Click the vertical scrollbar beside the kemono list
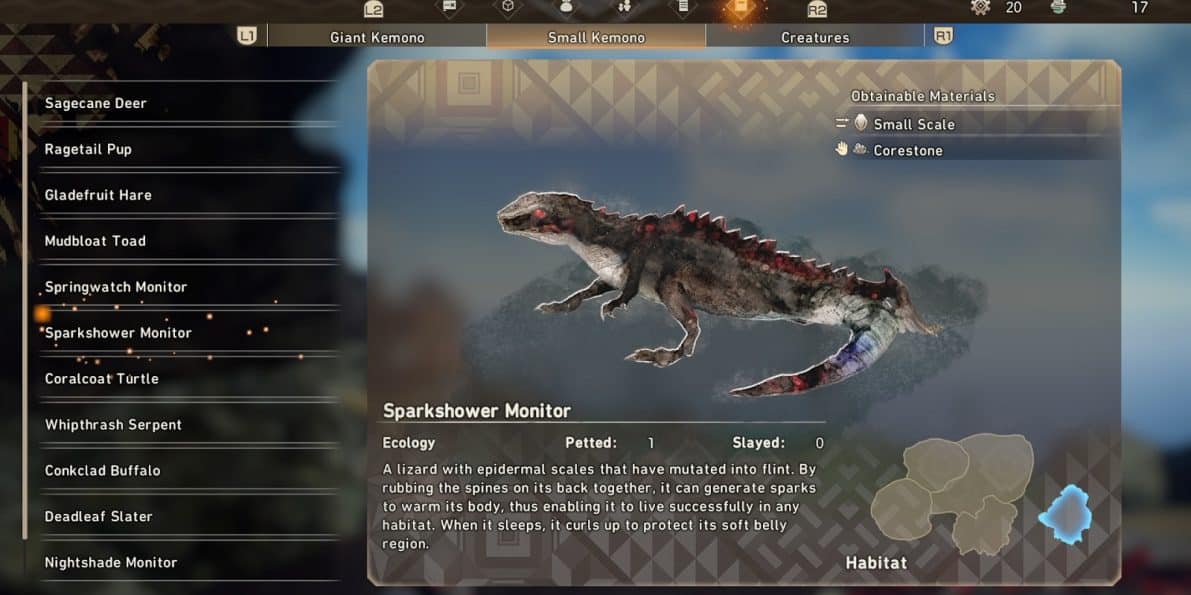Image resolution: width=1191 pixels, height=595 pixels. [25, 310]
